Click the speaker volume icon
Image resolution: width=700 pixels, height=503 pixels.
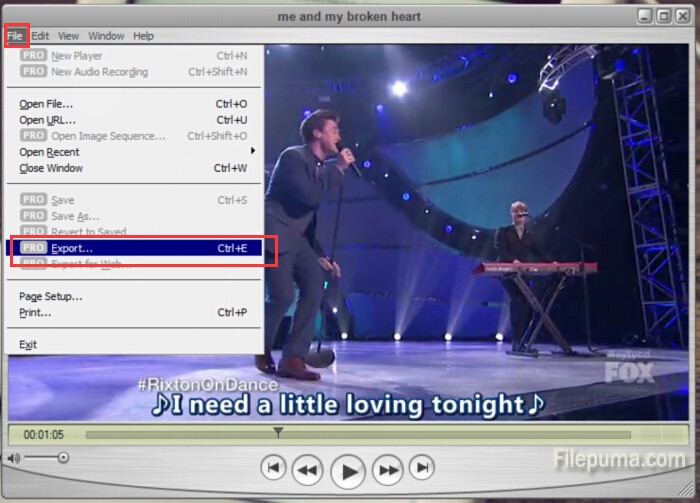(13, 458)
